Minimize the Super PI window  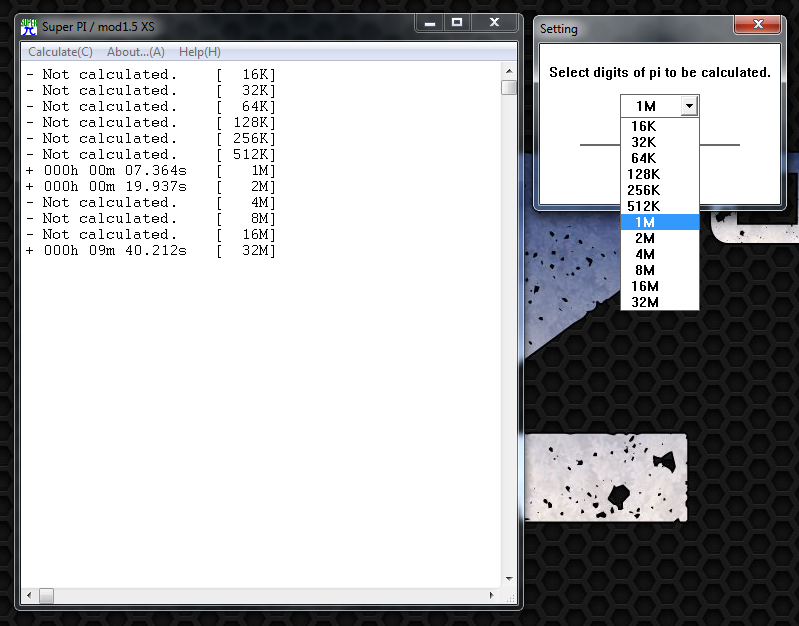430,23
